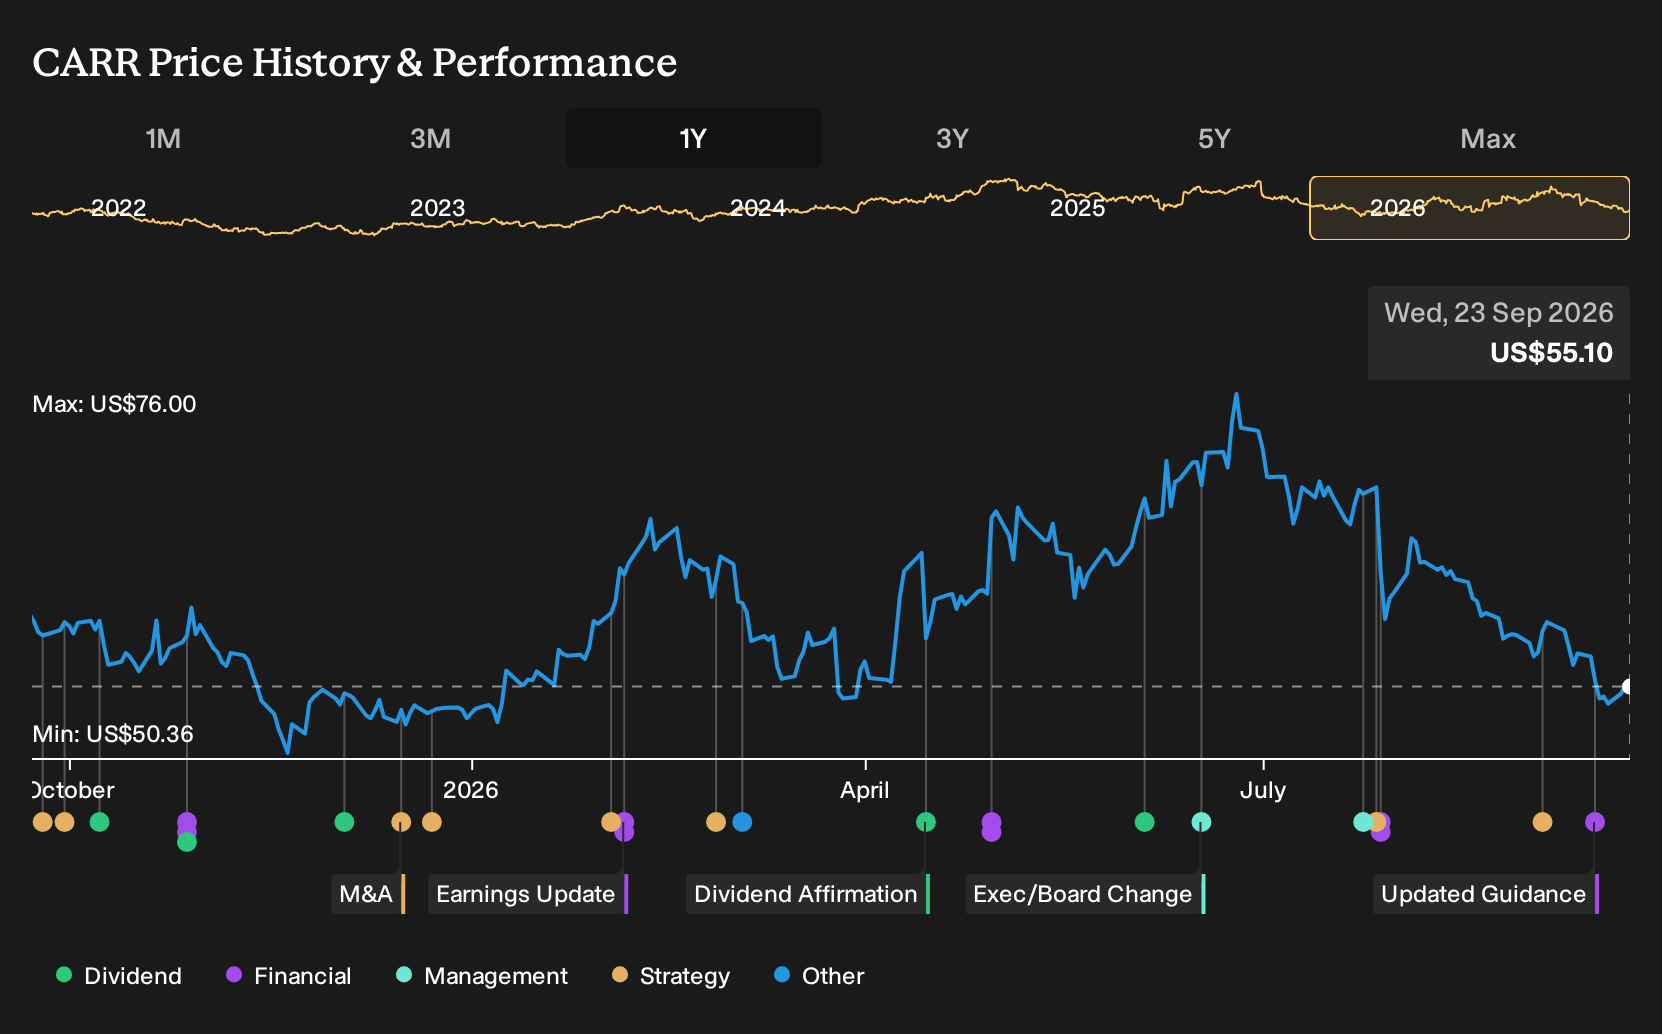Click 2025 in the overview mini chart
The image size is (1662, 1034).
(x=1078, y=208)
